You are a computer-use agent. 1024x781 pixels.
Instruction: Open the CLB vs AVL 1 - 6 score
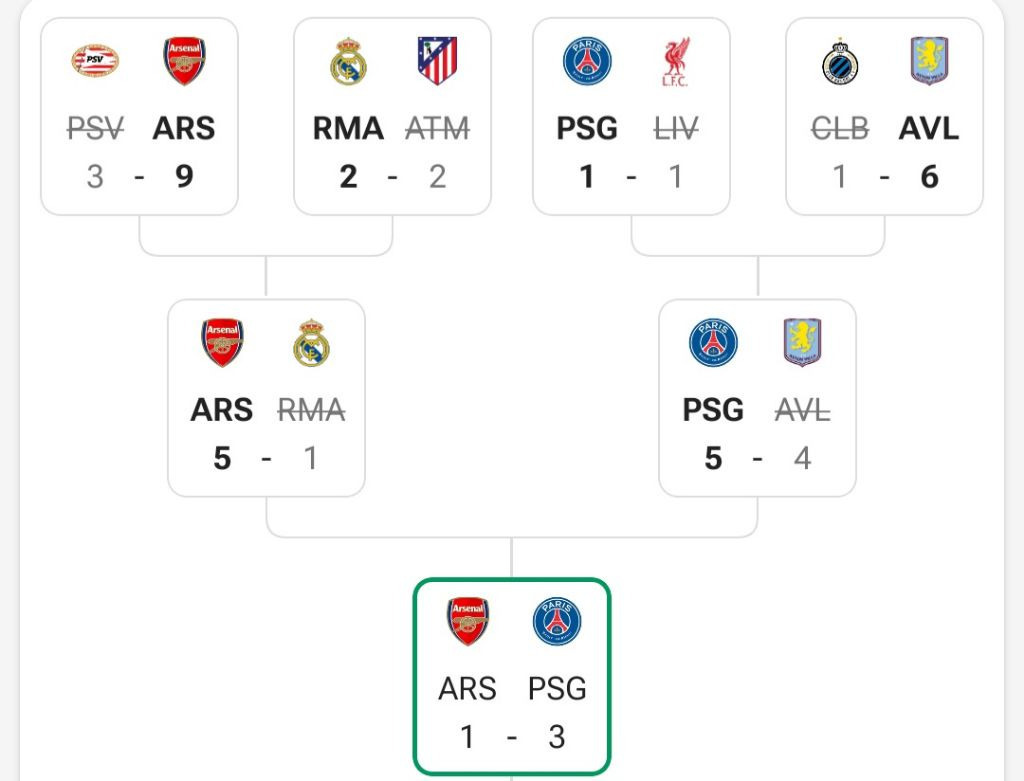point(884,177)
